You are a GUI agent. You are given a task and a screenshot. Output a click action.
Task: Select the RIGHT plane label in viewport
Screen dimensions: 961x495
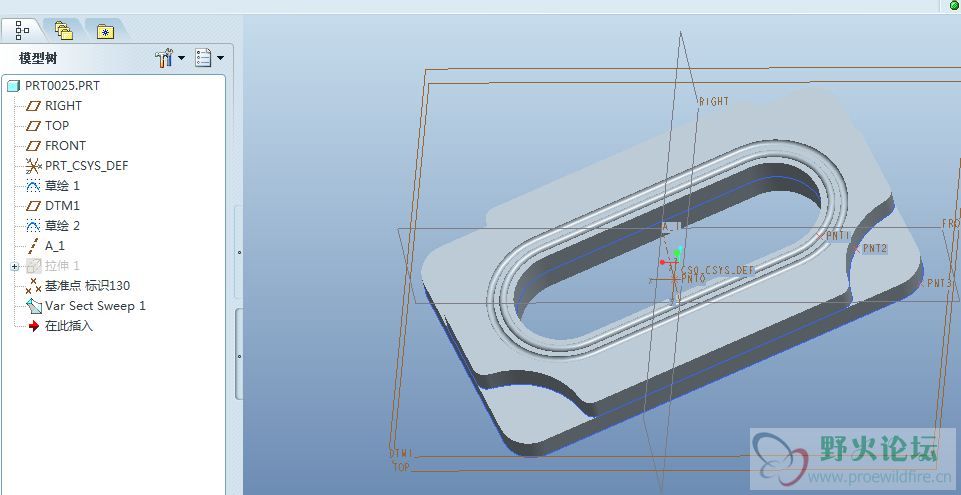point(714,102)
